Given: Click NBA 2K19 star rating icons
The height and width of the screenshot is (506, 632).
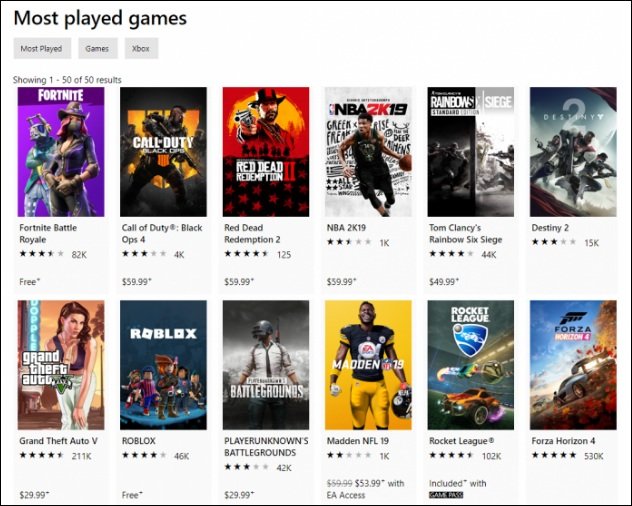Looking at the screenshot, I should click(x=349, y=242).
